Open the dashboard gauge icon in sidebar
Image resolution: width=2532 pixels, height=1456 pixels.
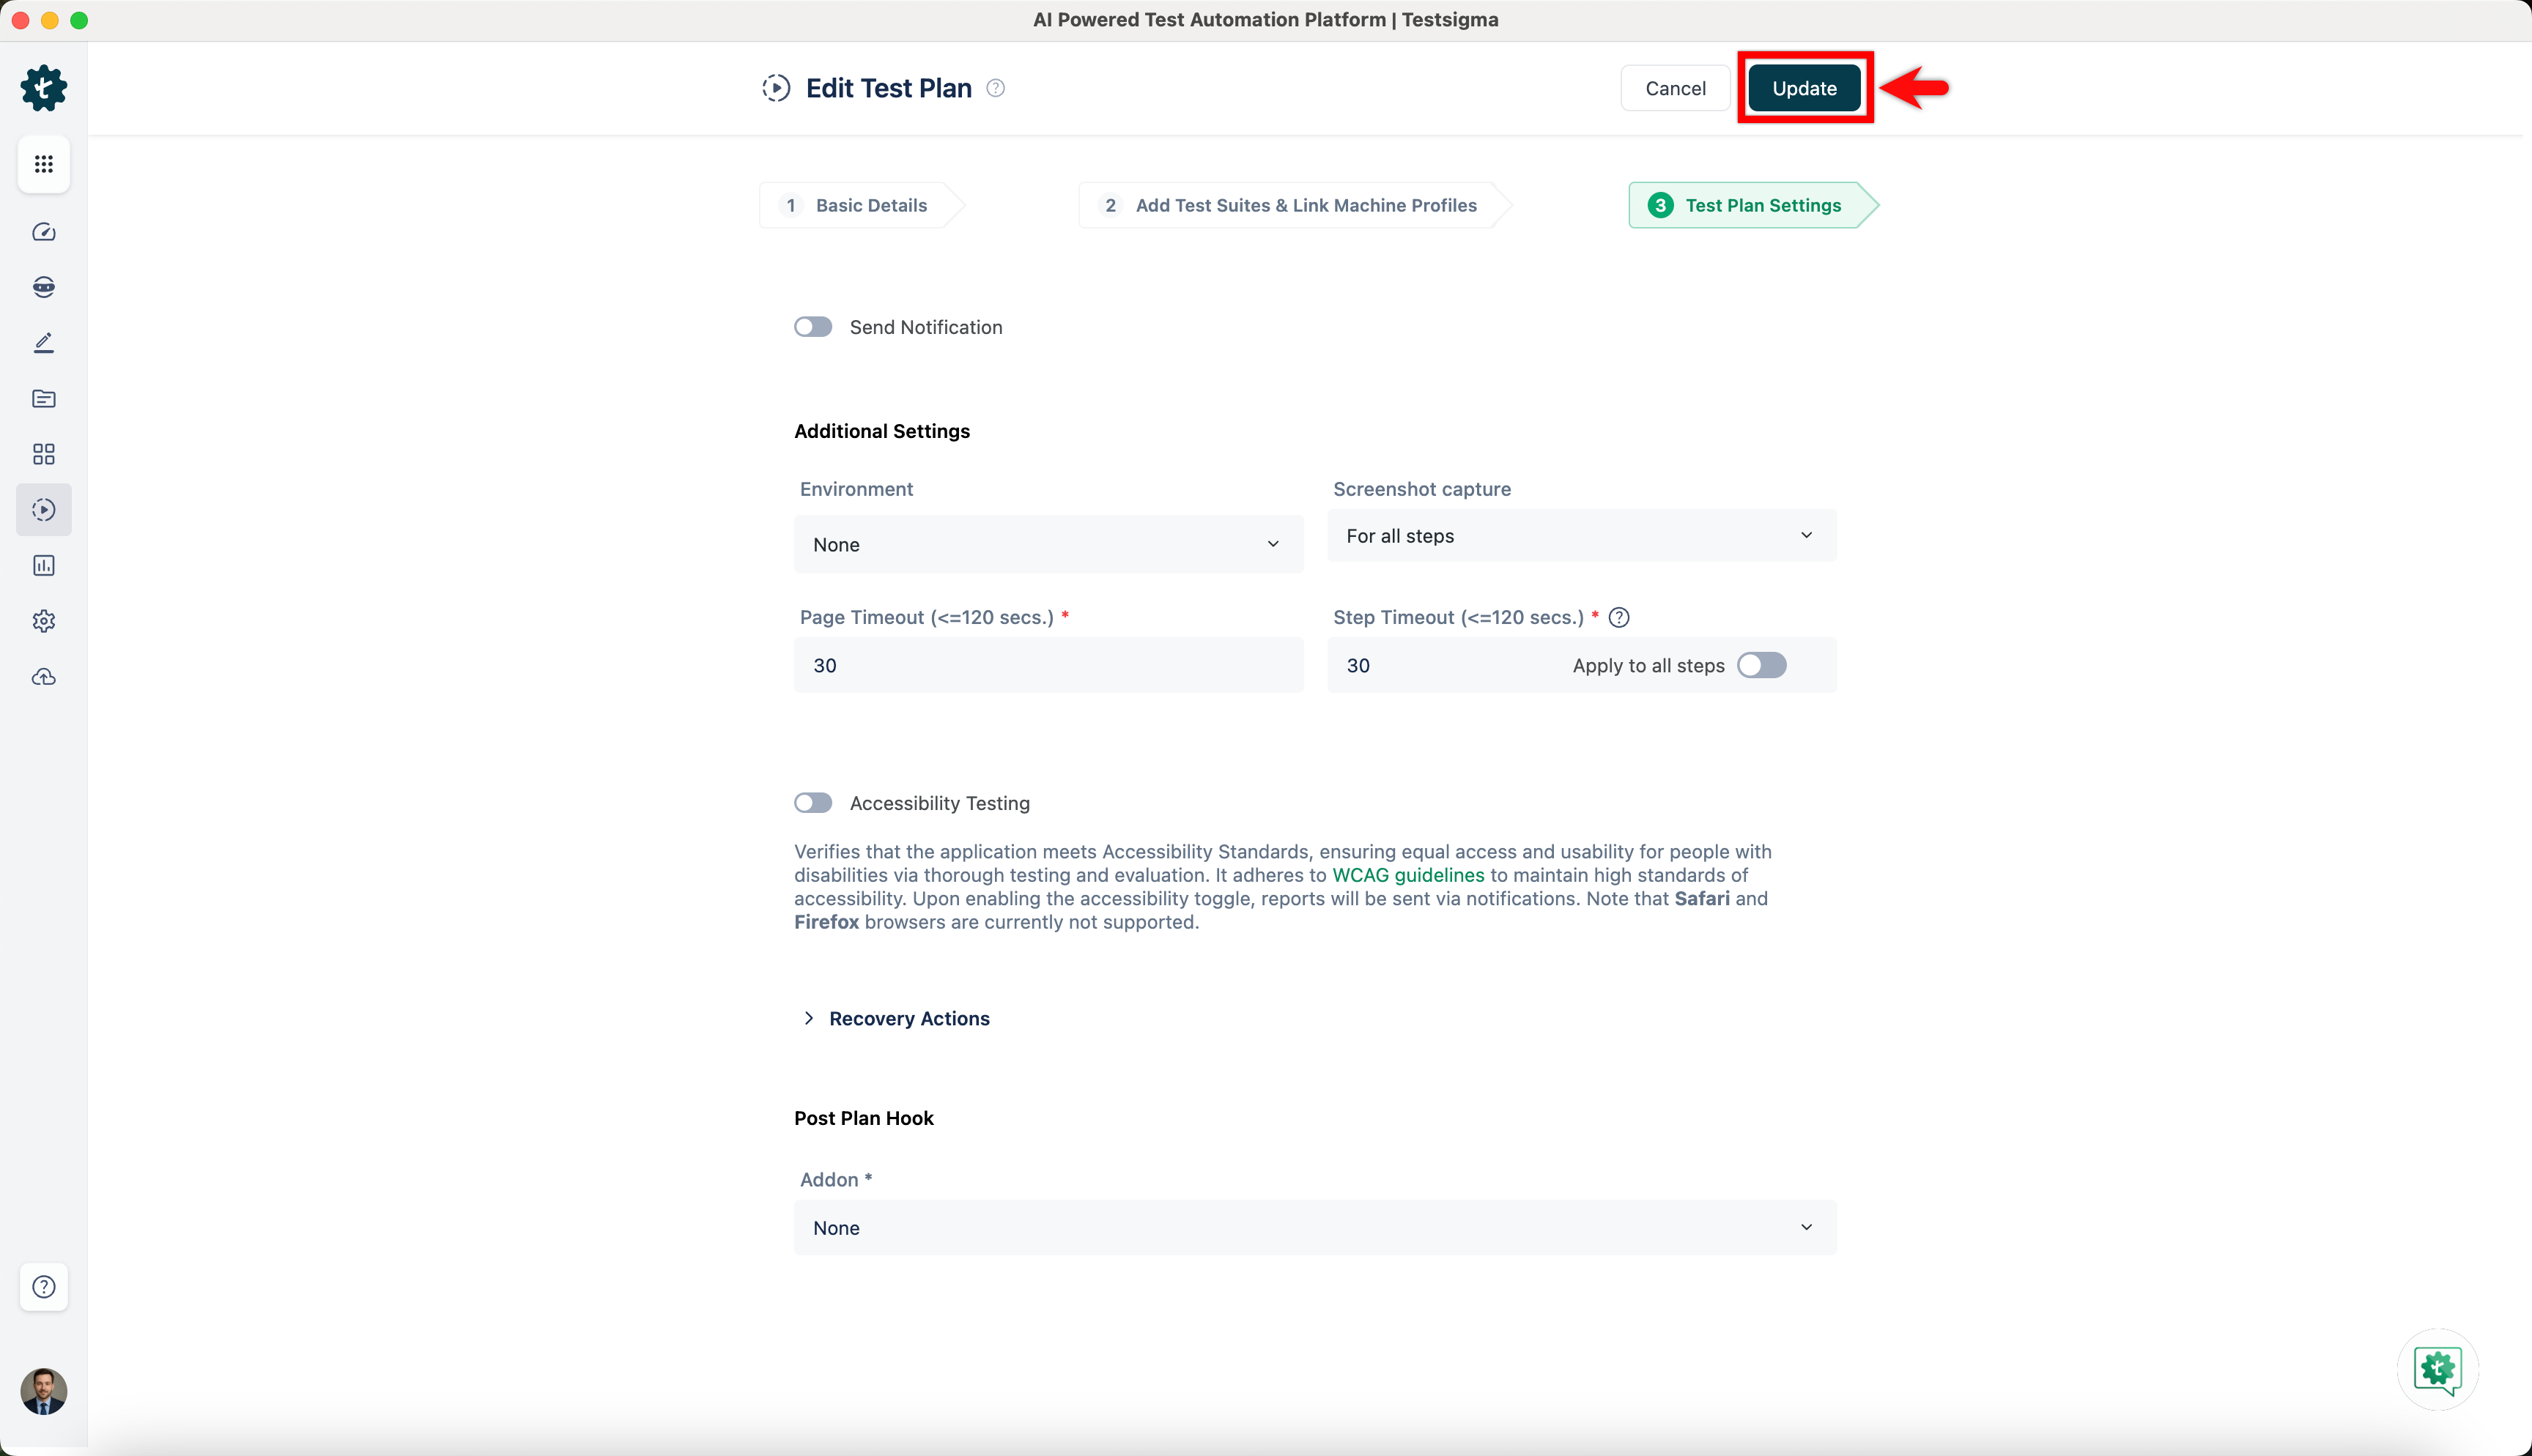(43, 232)
